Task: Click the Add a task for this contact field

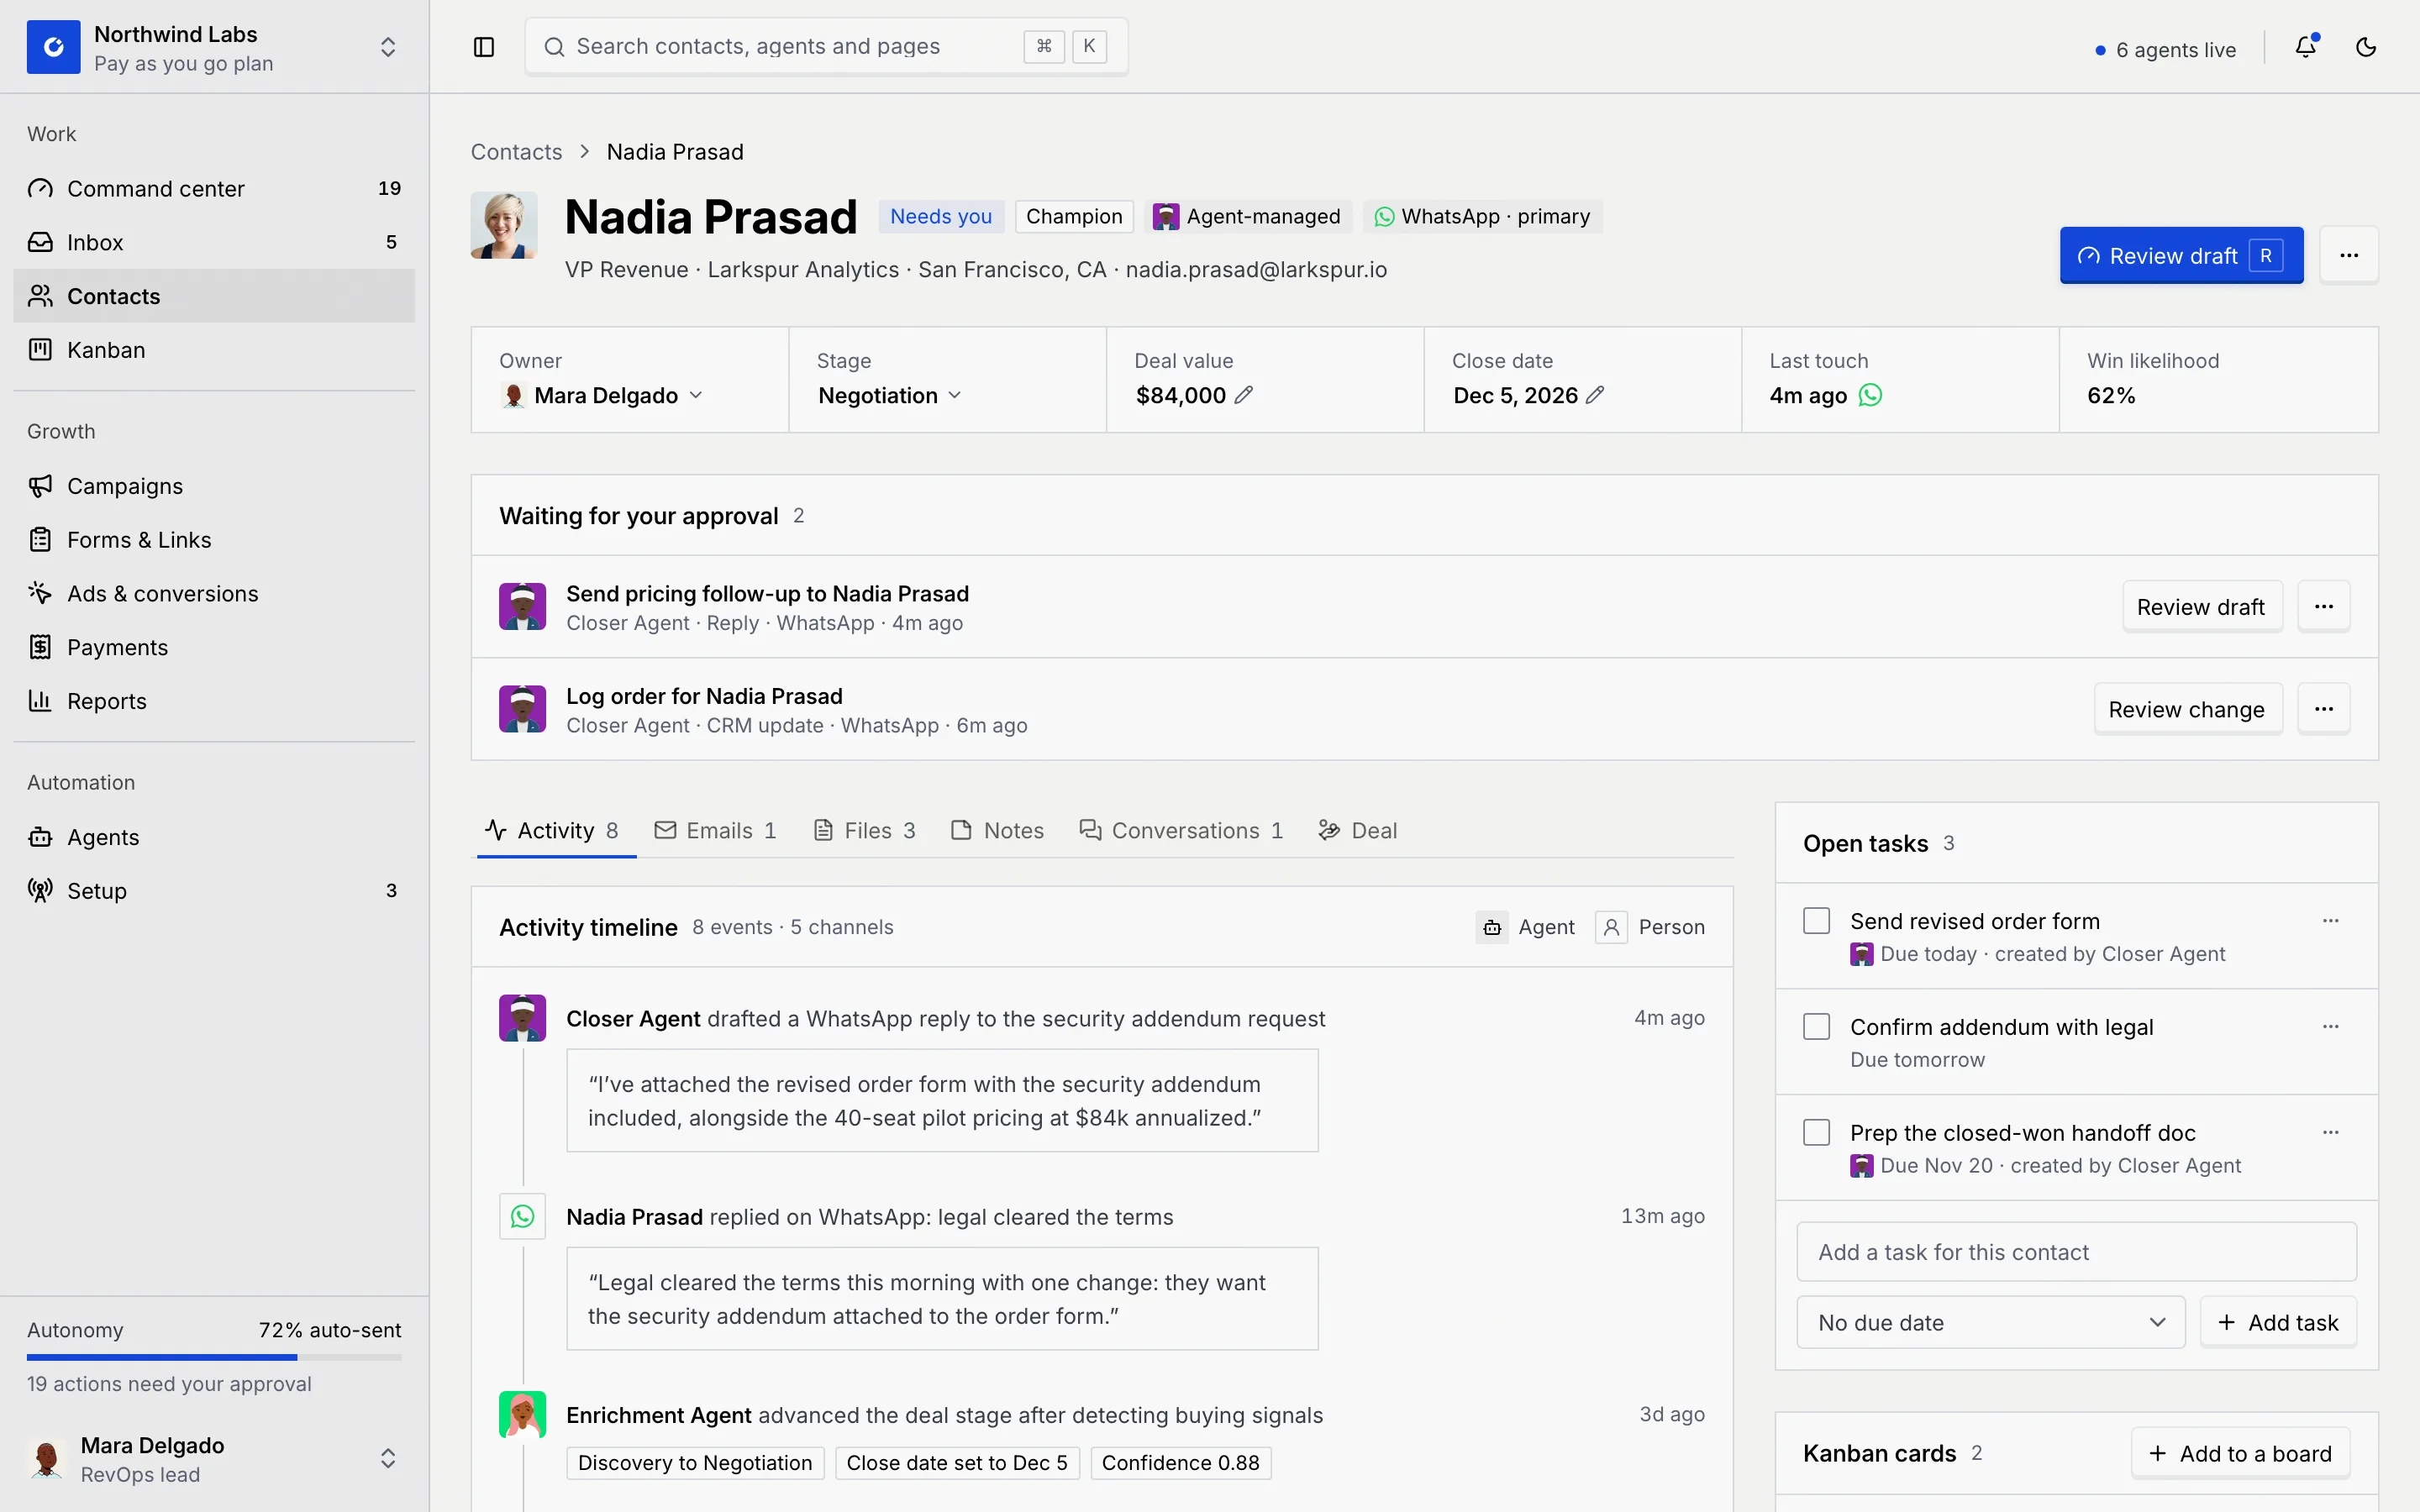Action: point(2076,1252)
